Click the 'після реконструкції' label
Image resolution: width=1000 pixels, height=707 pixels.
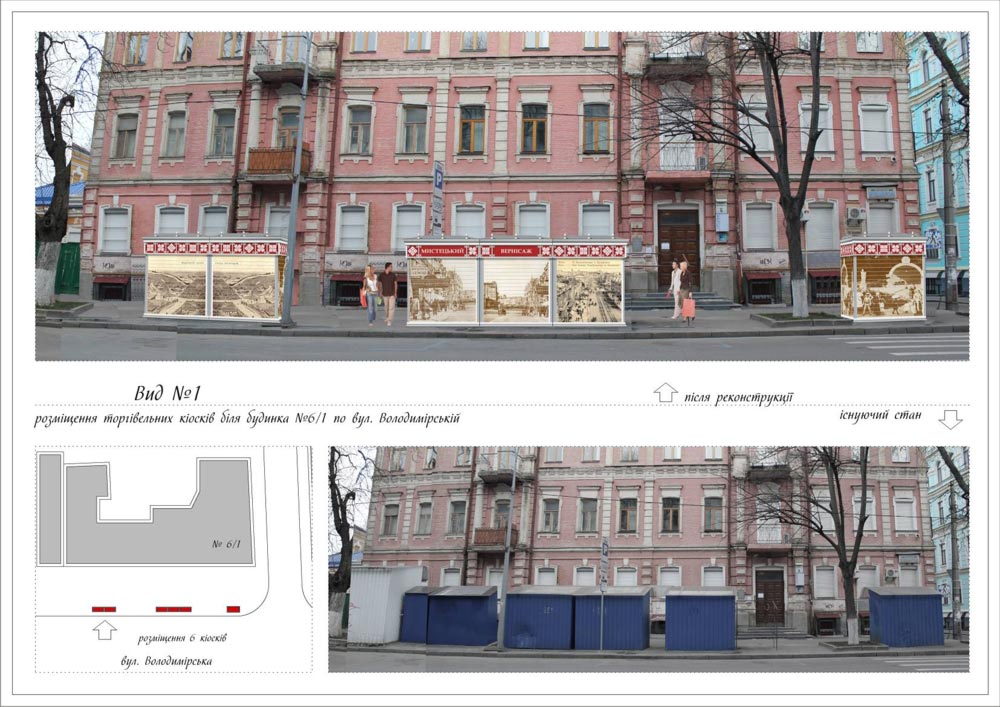click(739, 397)
